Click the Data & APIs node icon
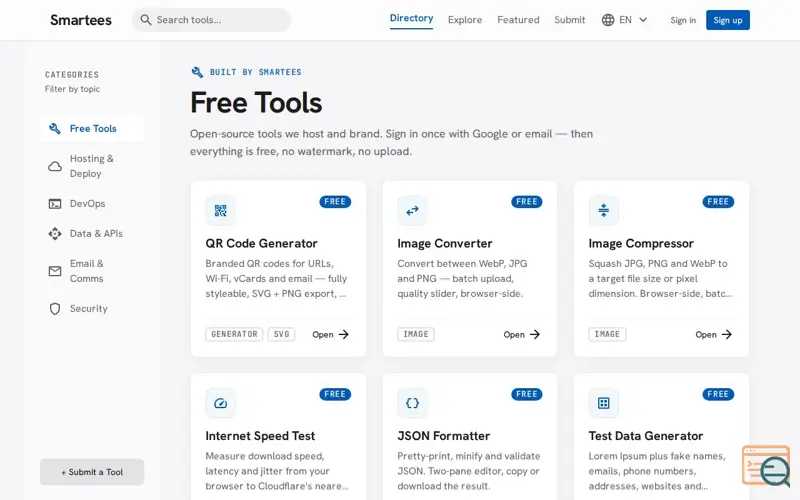This screenshot has width=800, height=500. click(x=55, y=234)
